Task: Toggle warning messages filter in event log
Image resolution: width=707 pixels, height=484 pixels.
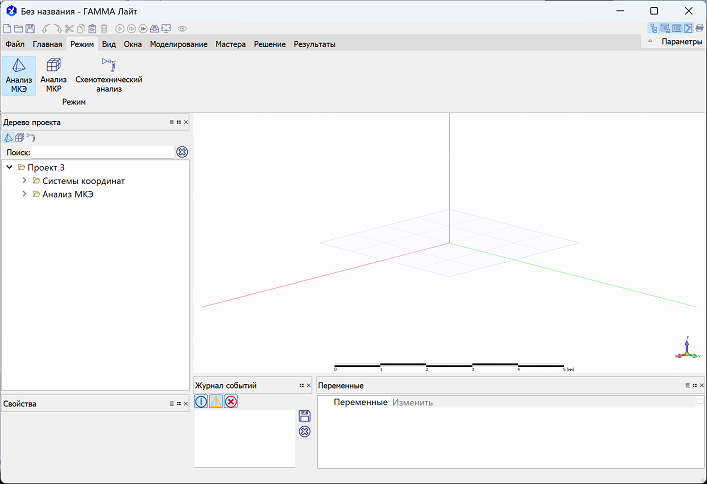Action: click(216, 402)
